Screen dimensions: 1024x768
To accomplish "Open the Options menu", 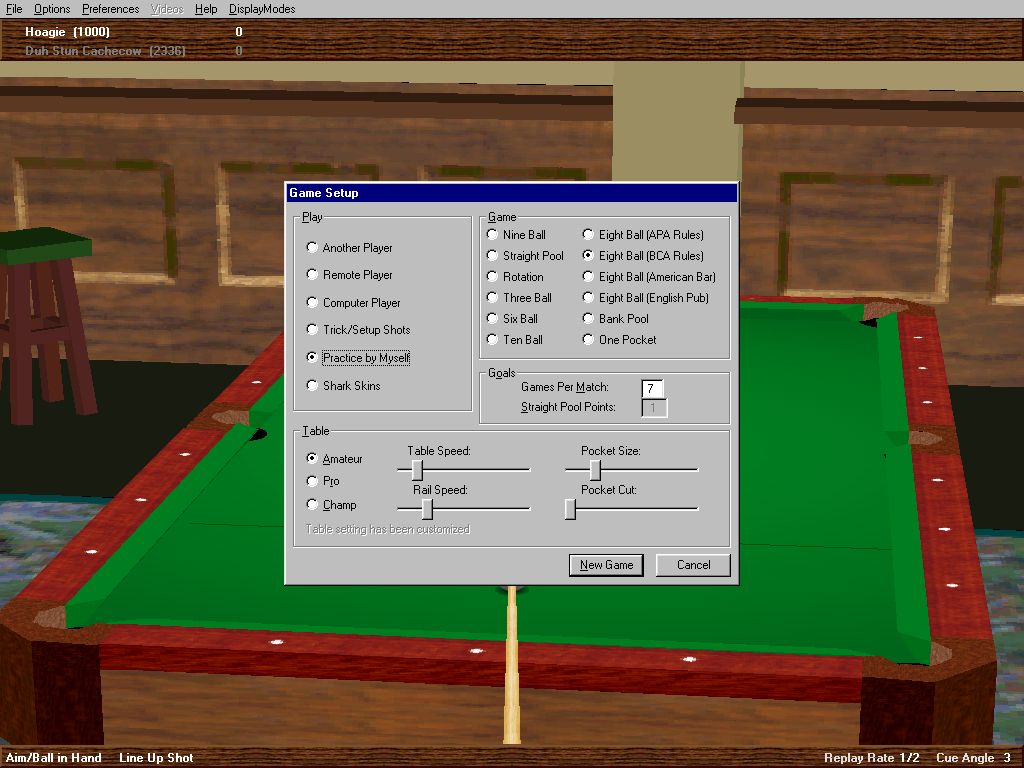I will tap(52, 8).
